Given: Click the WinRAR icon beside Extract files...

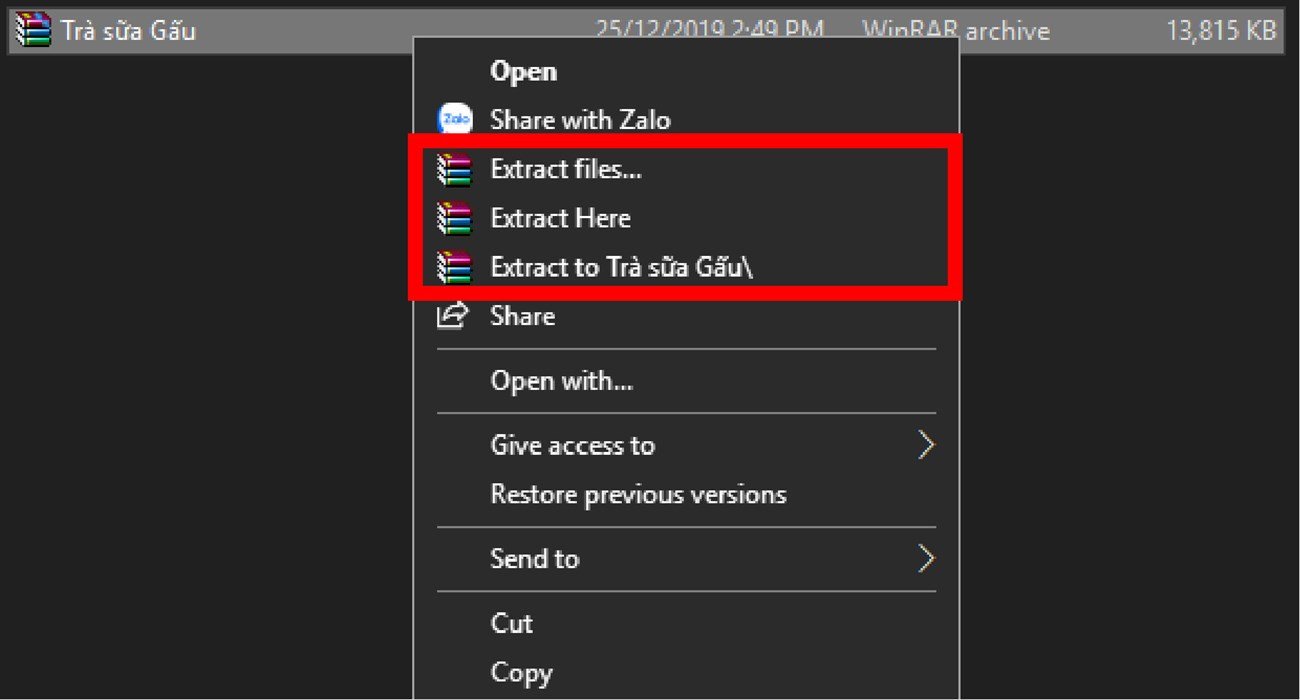Looking at the screenshot, I should (x=455, y=169).
